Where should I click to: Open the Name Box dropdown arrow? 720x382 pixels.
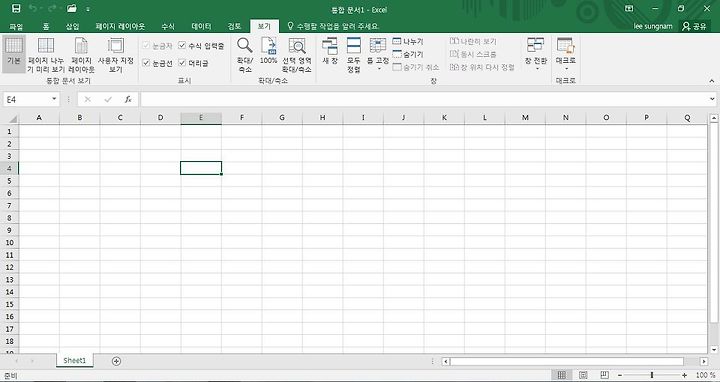54,99
